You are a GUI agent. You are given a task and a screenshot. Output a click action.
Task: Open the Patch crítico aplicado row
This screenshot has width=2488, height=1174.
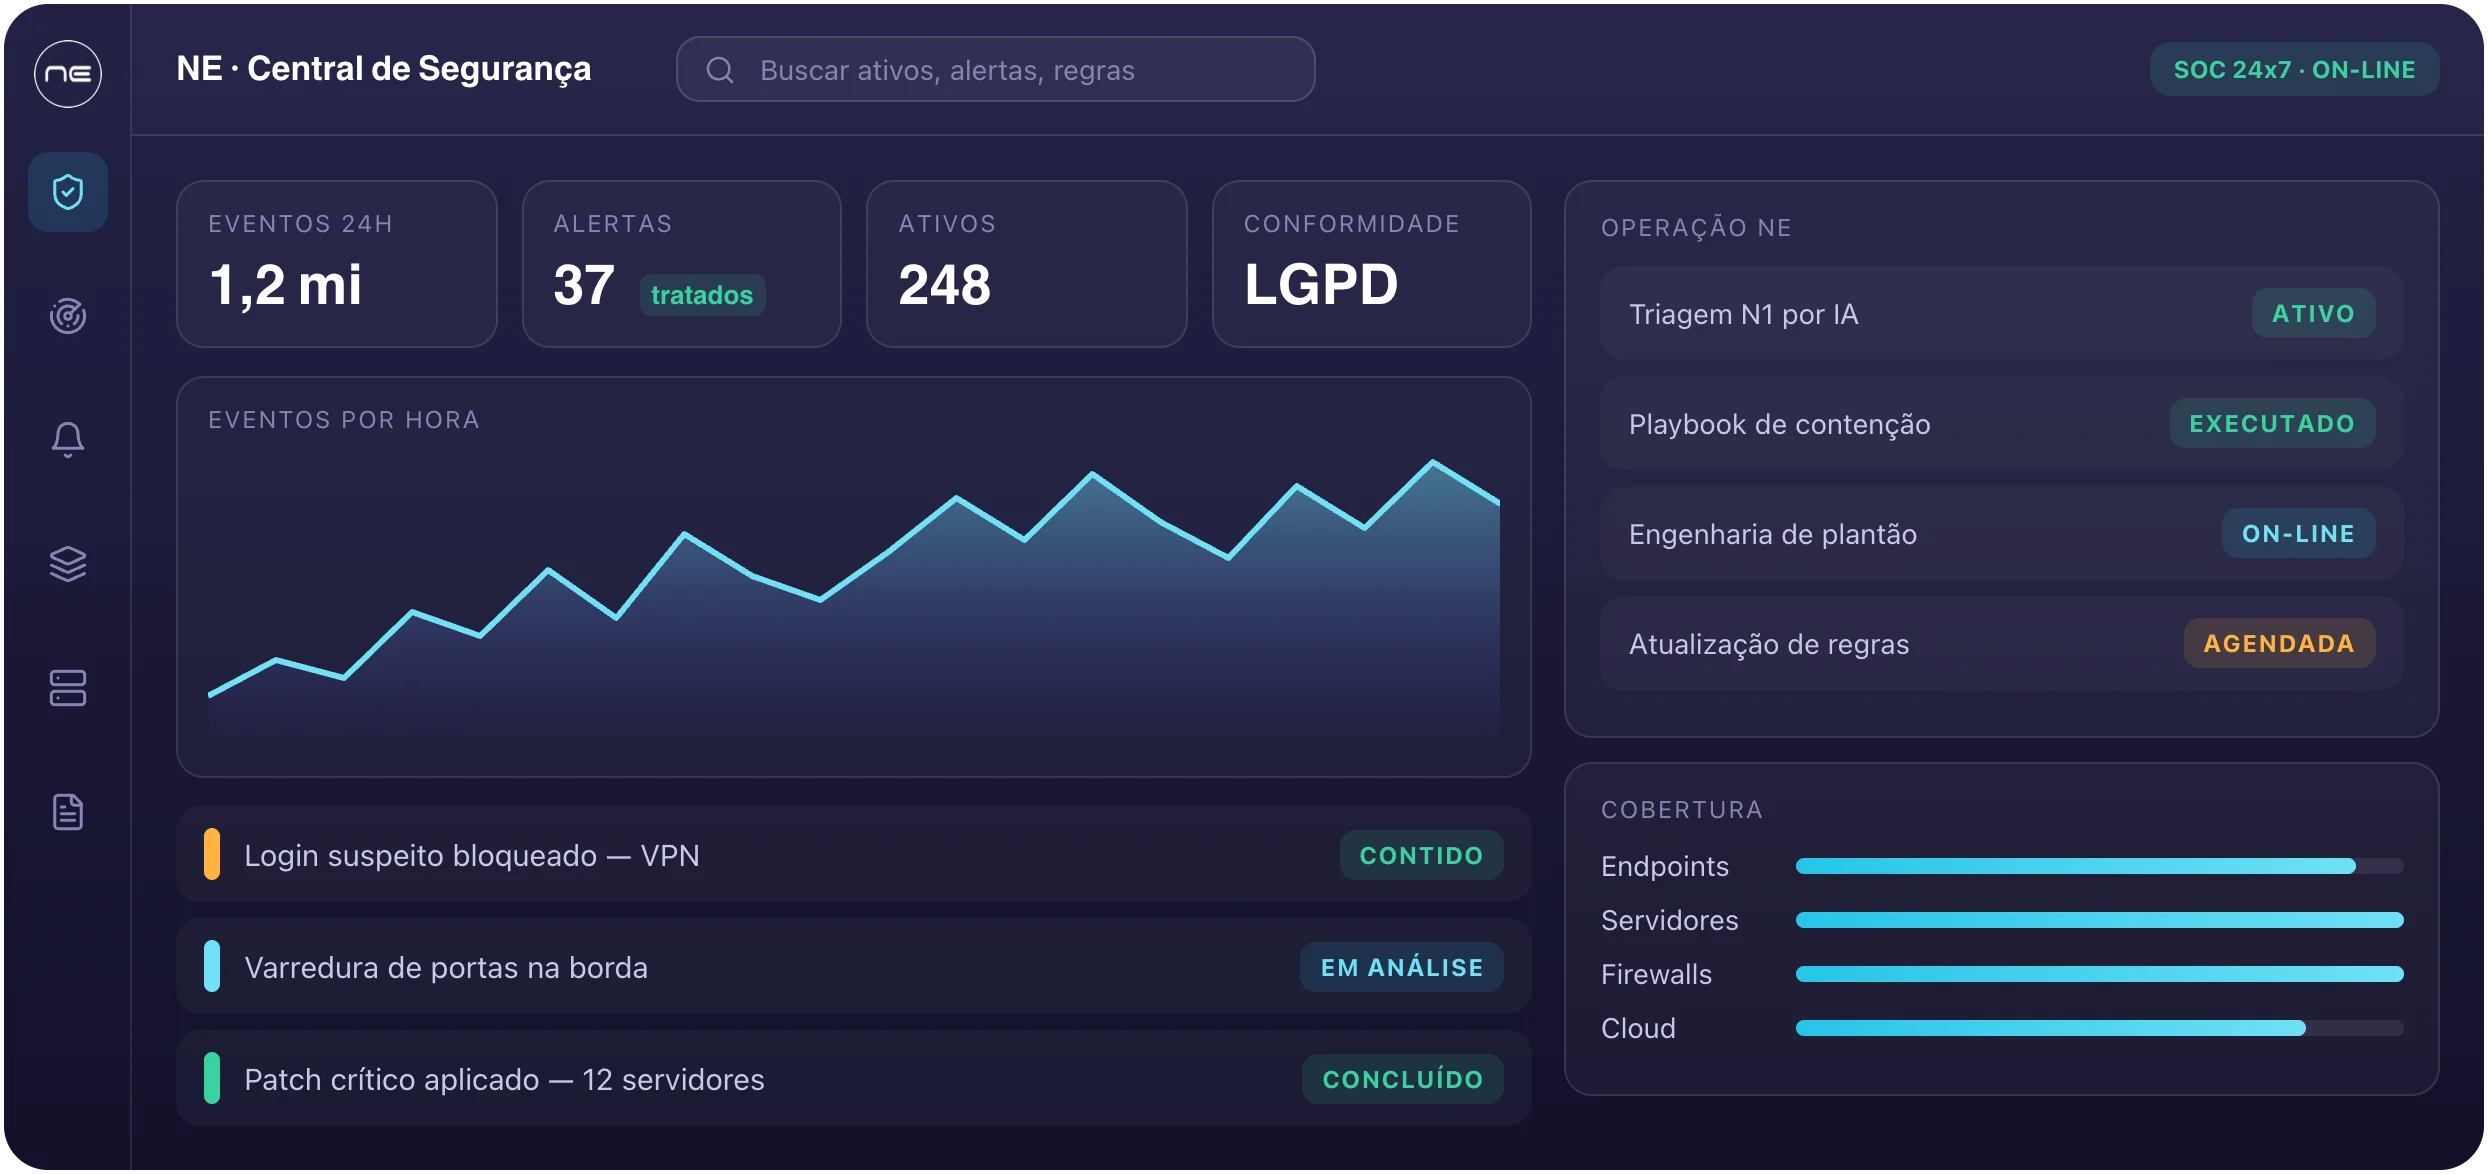(854, 1079)
